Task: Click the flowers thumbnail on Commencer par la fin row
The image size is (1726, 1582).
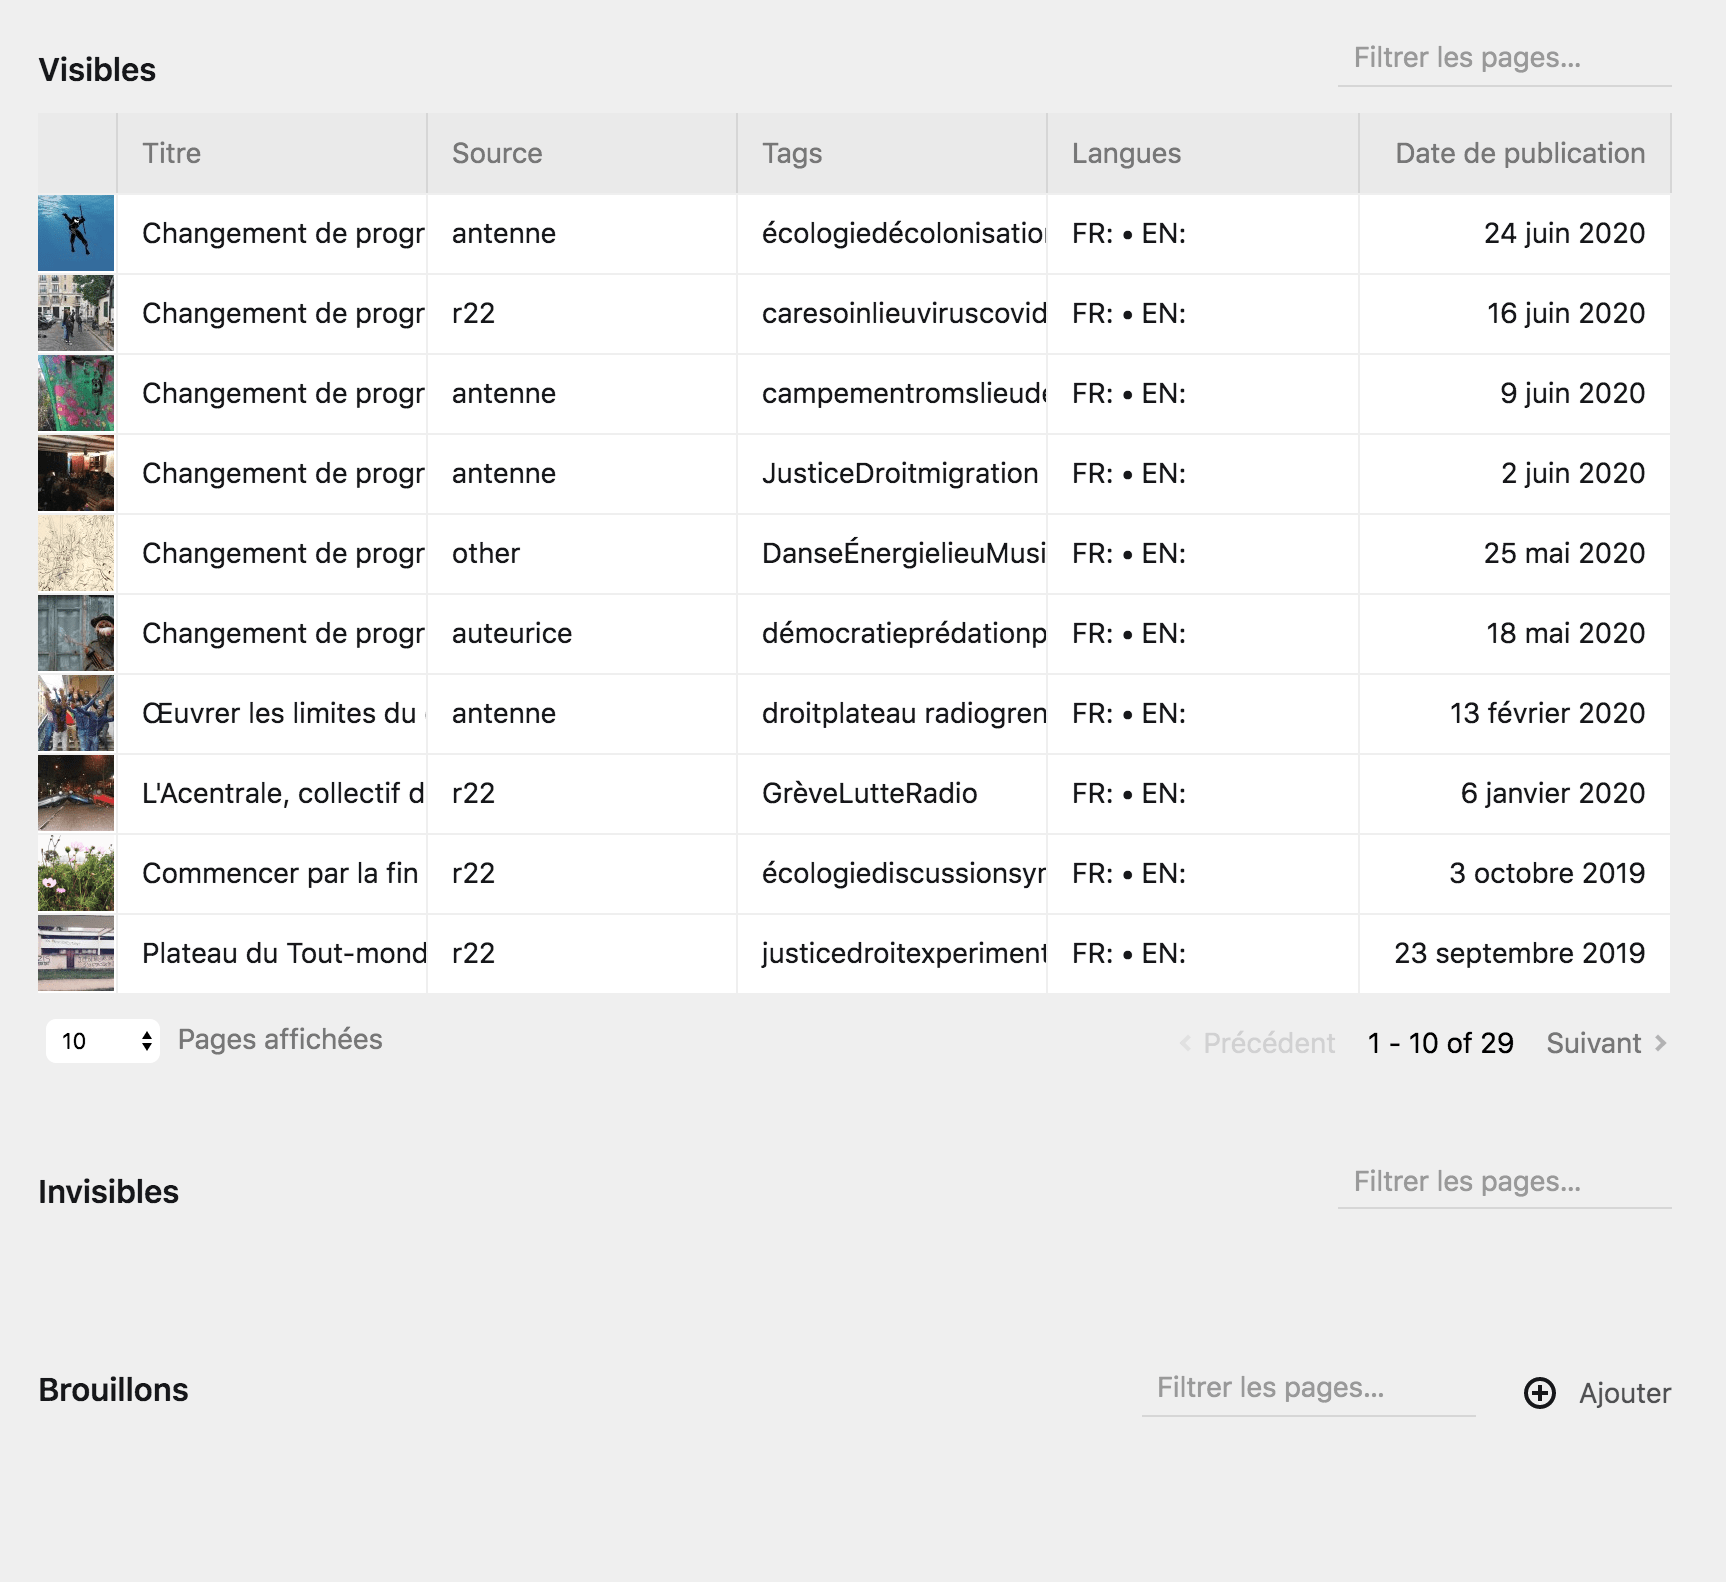Action: coord(76,873)
